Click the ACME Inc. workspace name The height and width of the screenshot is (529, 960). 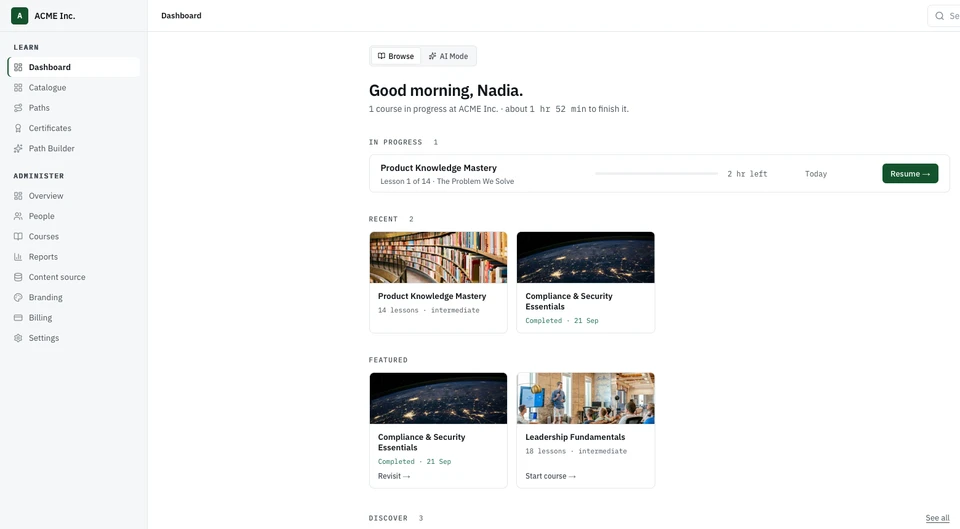tap(54, 16)
